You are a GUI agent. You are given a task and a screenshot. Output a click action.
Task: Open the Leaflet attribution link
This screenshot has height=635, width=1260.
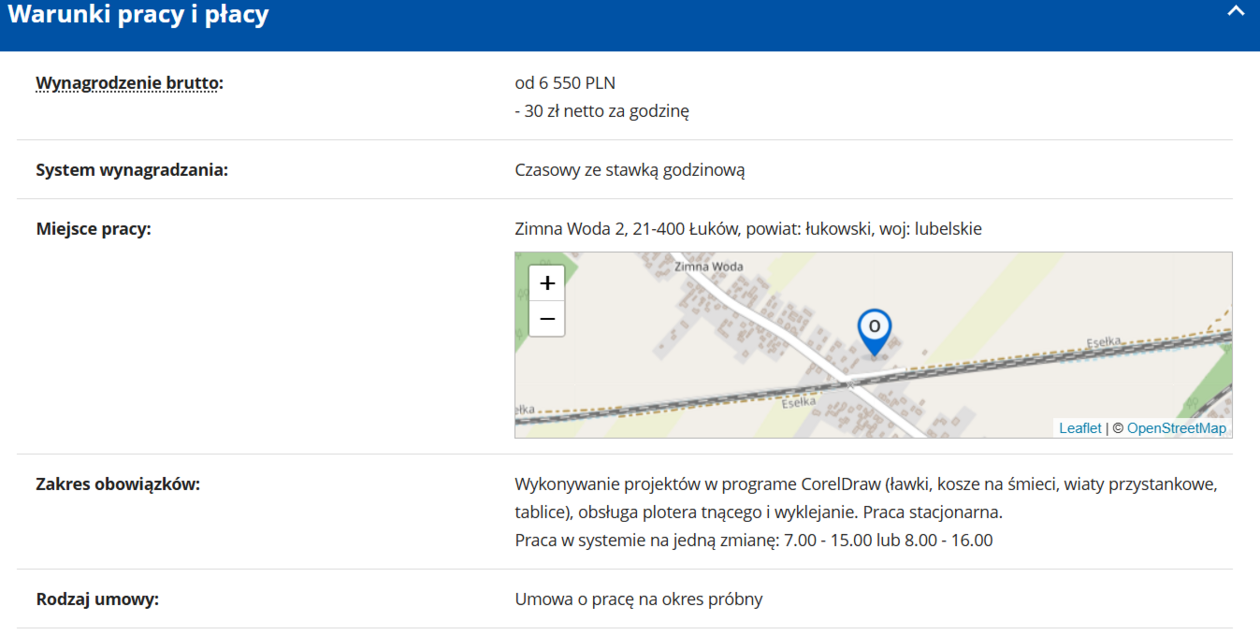tap(1080, 428)
